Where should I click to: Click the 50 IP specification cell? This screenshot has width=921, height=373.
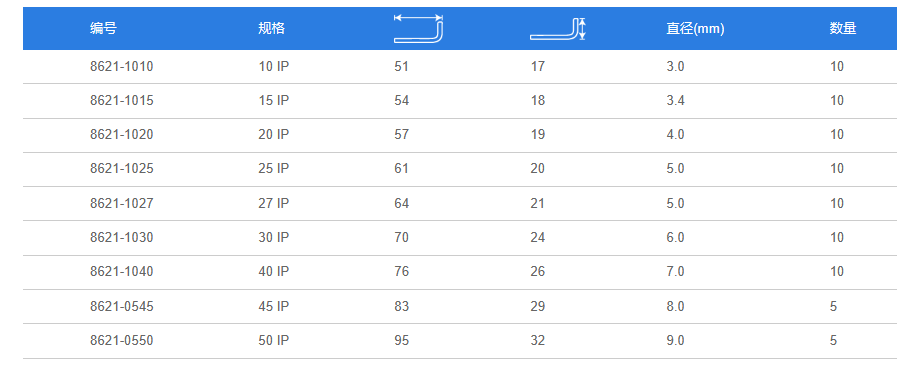click(x=274, y=340)
